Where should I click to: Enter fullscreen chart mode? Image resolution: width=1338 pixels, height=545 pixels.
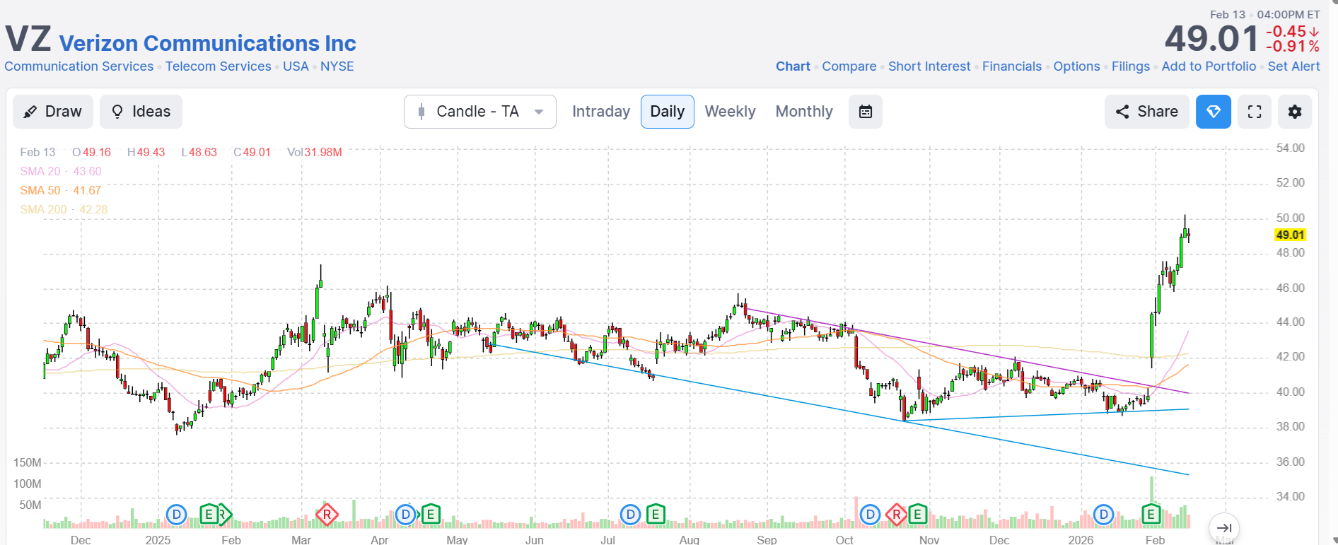tap(1254, 111)
